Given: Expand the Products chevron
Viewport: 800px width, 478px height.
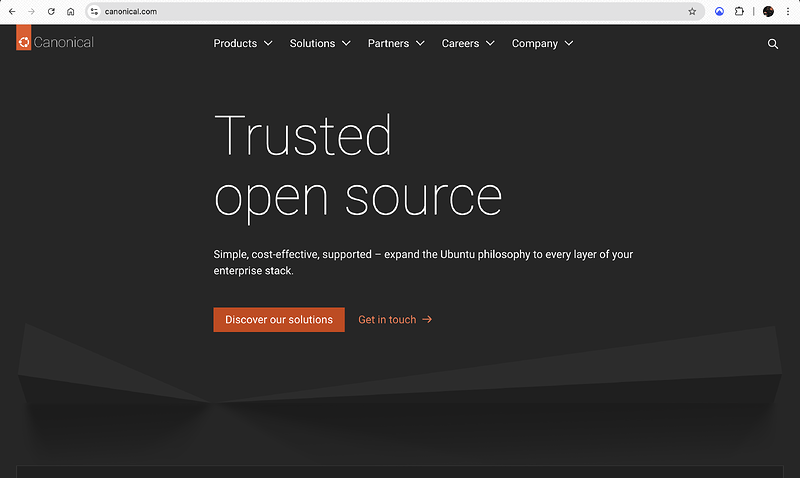Looking at the screenshot, I should pos(268,43).
